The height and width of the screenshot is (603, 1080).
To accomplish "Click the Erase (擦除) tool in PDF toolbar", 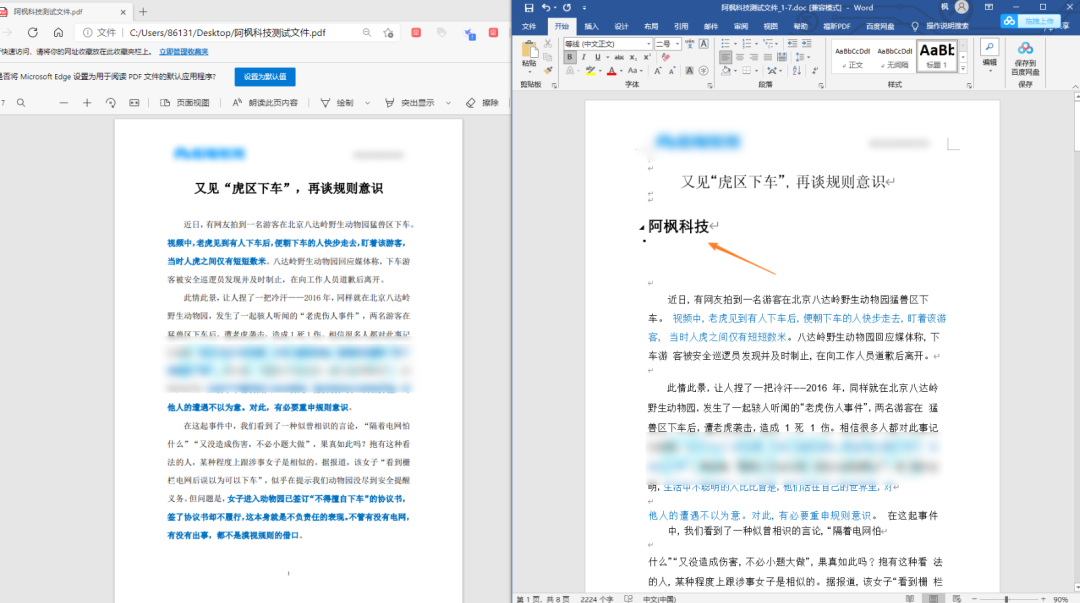I will click(470, 103).
